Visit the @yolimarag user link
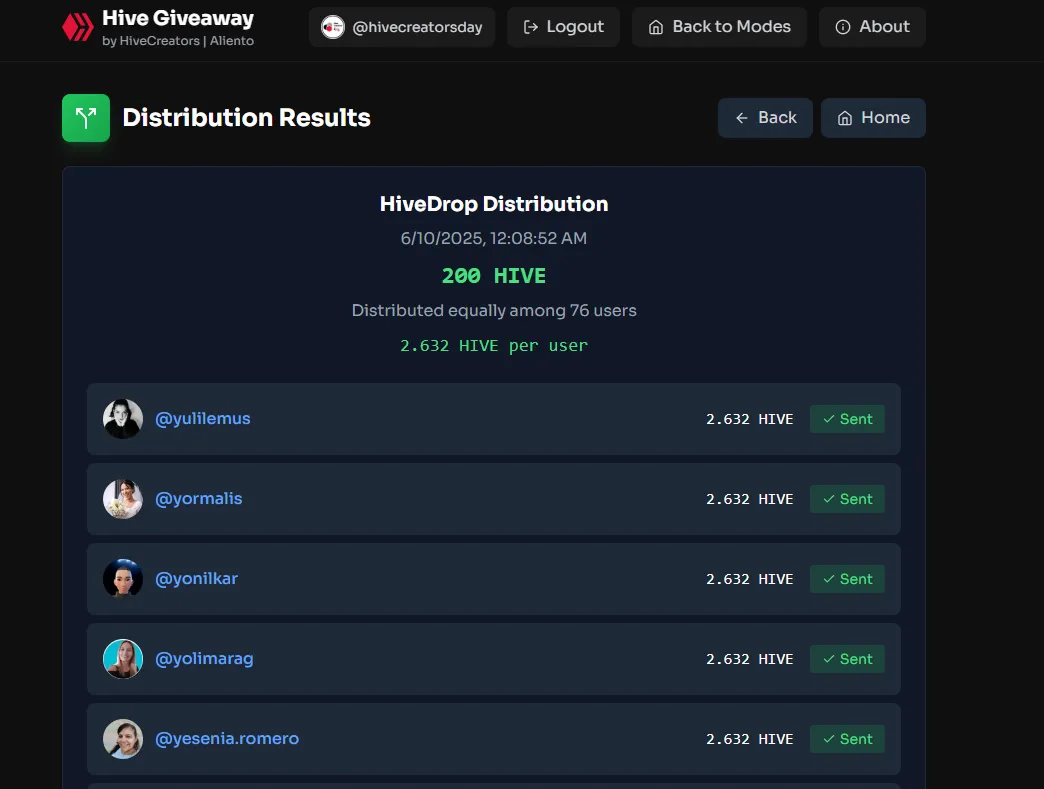The image size is (1044, 789). [x=204, y=658]
